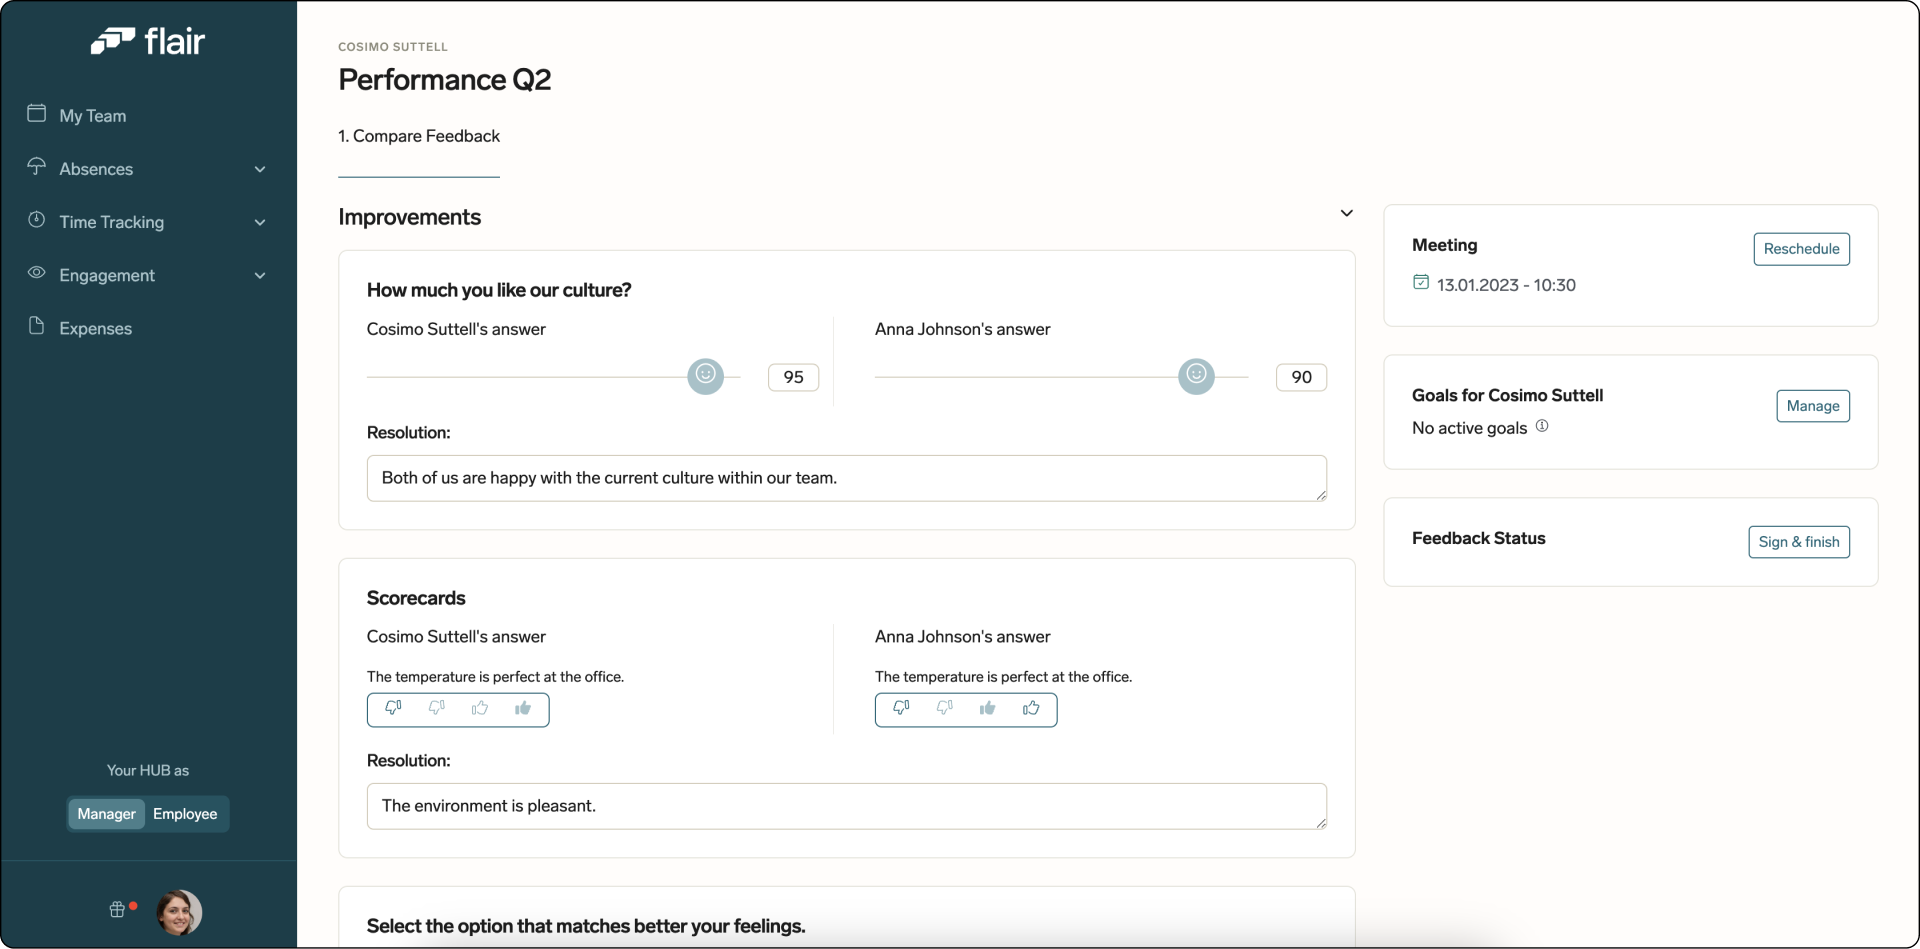Click the Engagement eye icon
This screenshot has height=949, width=1920.
tap(36, 274)
